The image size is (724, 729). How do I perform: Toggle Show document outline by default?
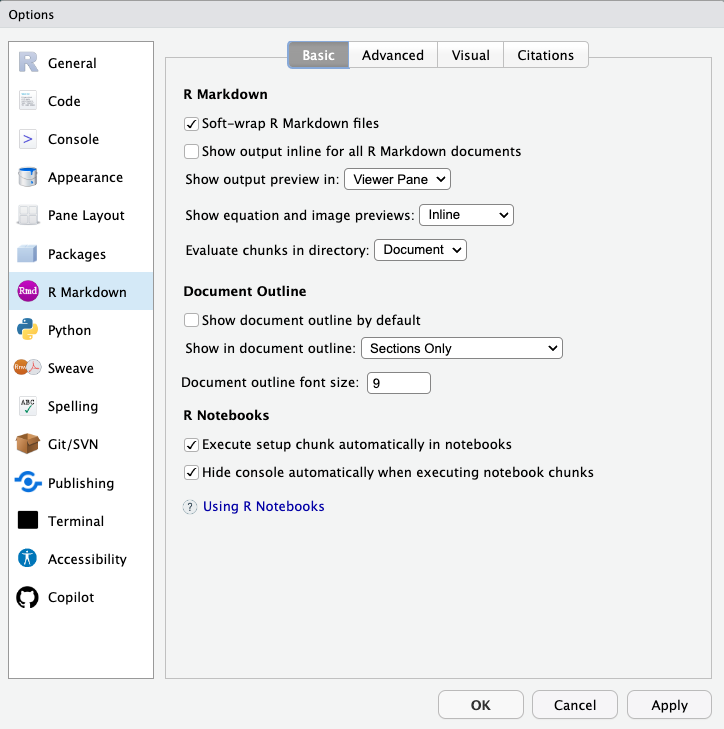pos(192,321)
